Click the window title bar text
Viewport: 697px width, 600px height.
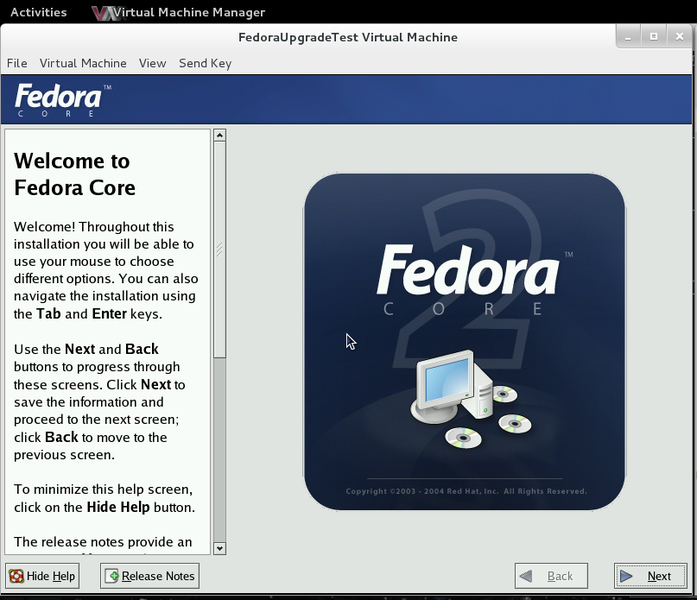[x=348, y=37]
